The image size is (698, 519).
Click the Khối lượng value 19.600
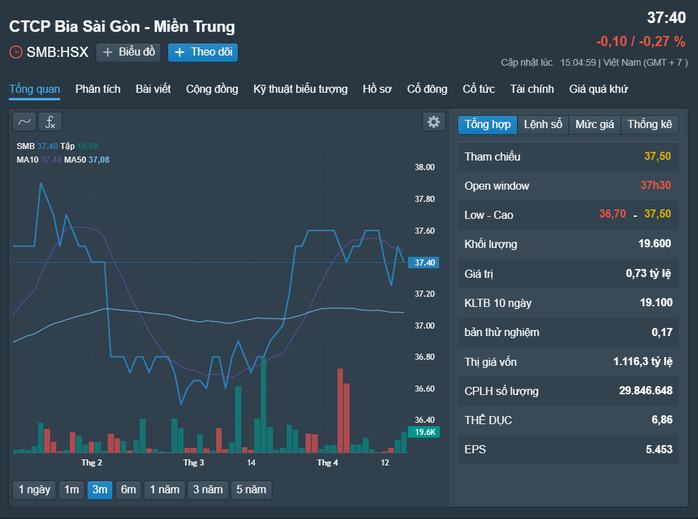(654, 243)
